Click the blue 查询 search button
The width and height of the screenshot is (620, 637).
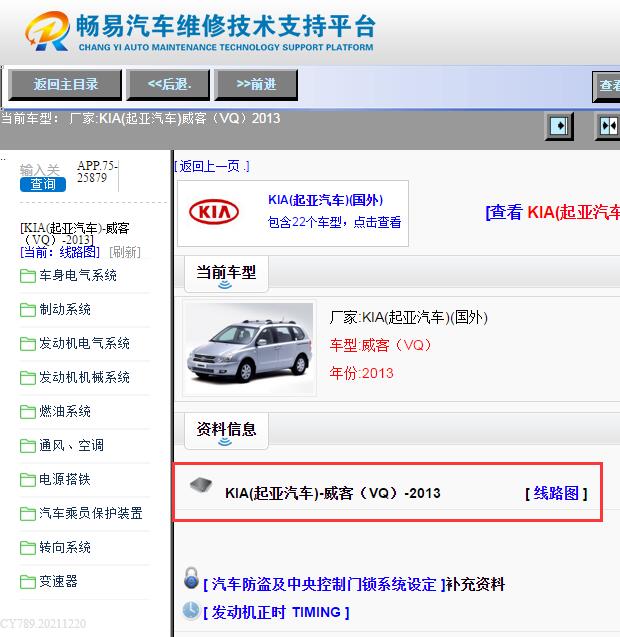coord(43,184)
